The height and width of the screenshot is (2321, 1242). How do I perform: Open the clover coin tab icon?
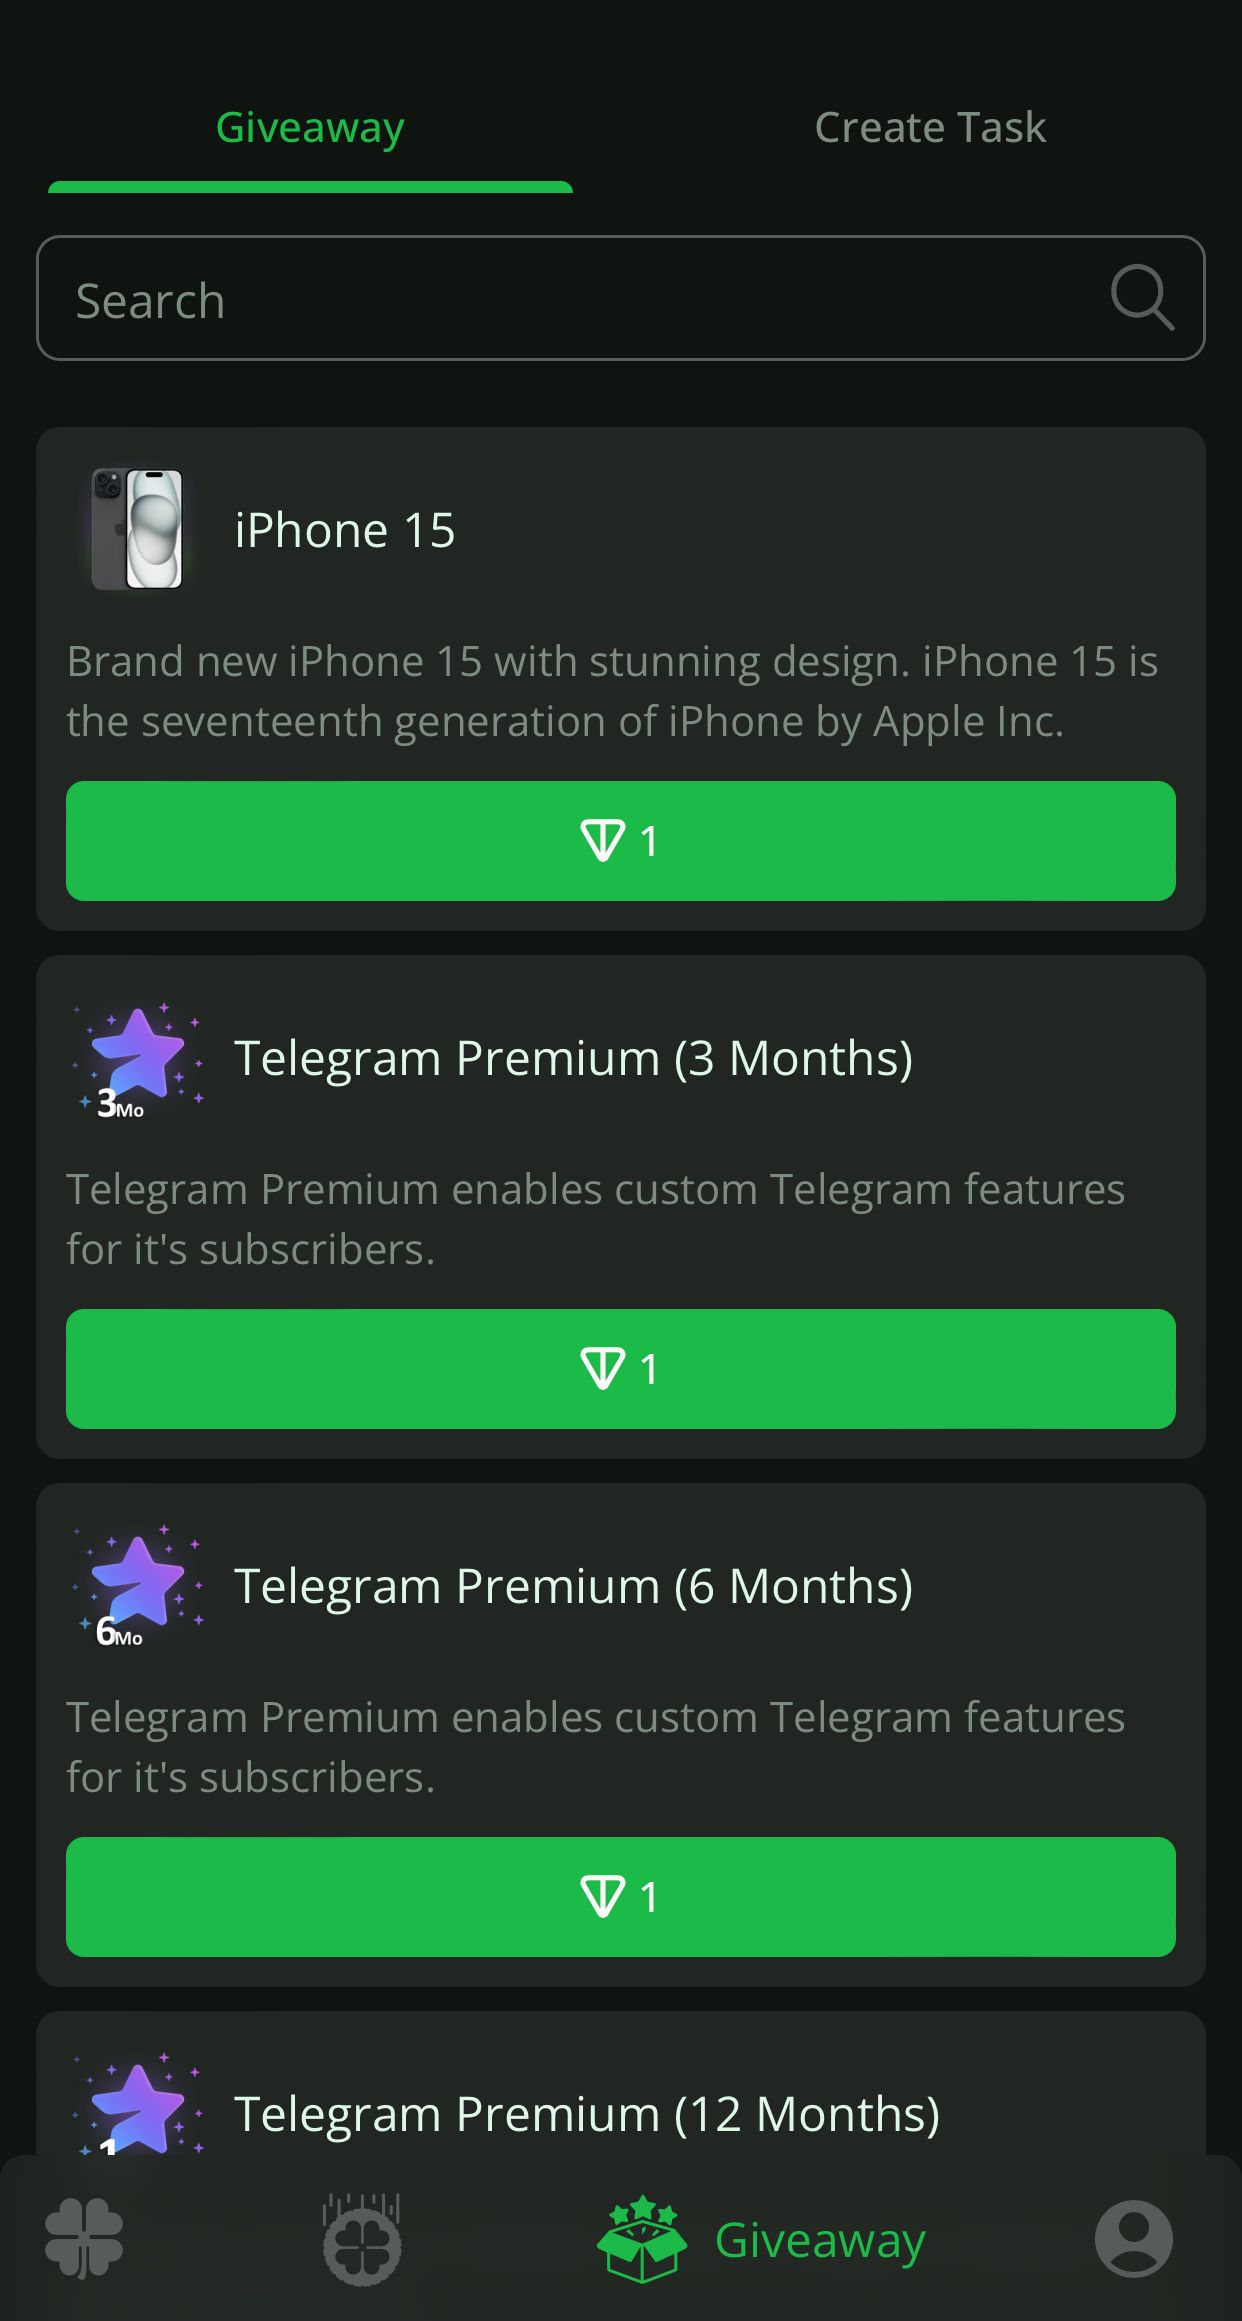(x=362, y=2240)
